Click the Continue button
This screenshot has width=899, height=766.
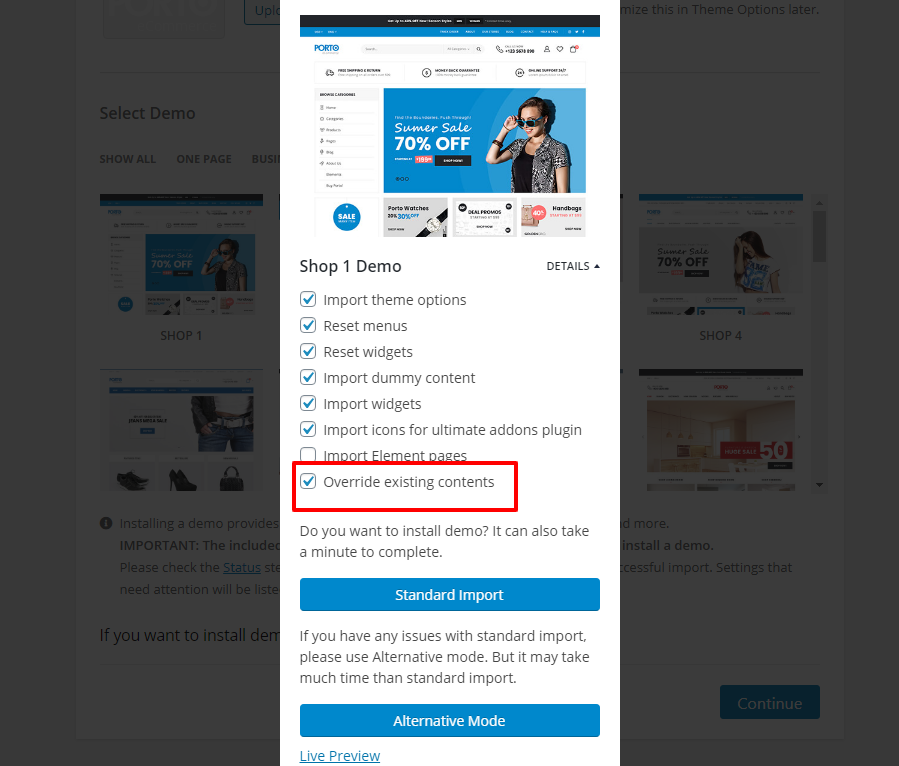(x=769, y=702)
